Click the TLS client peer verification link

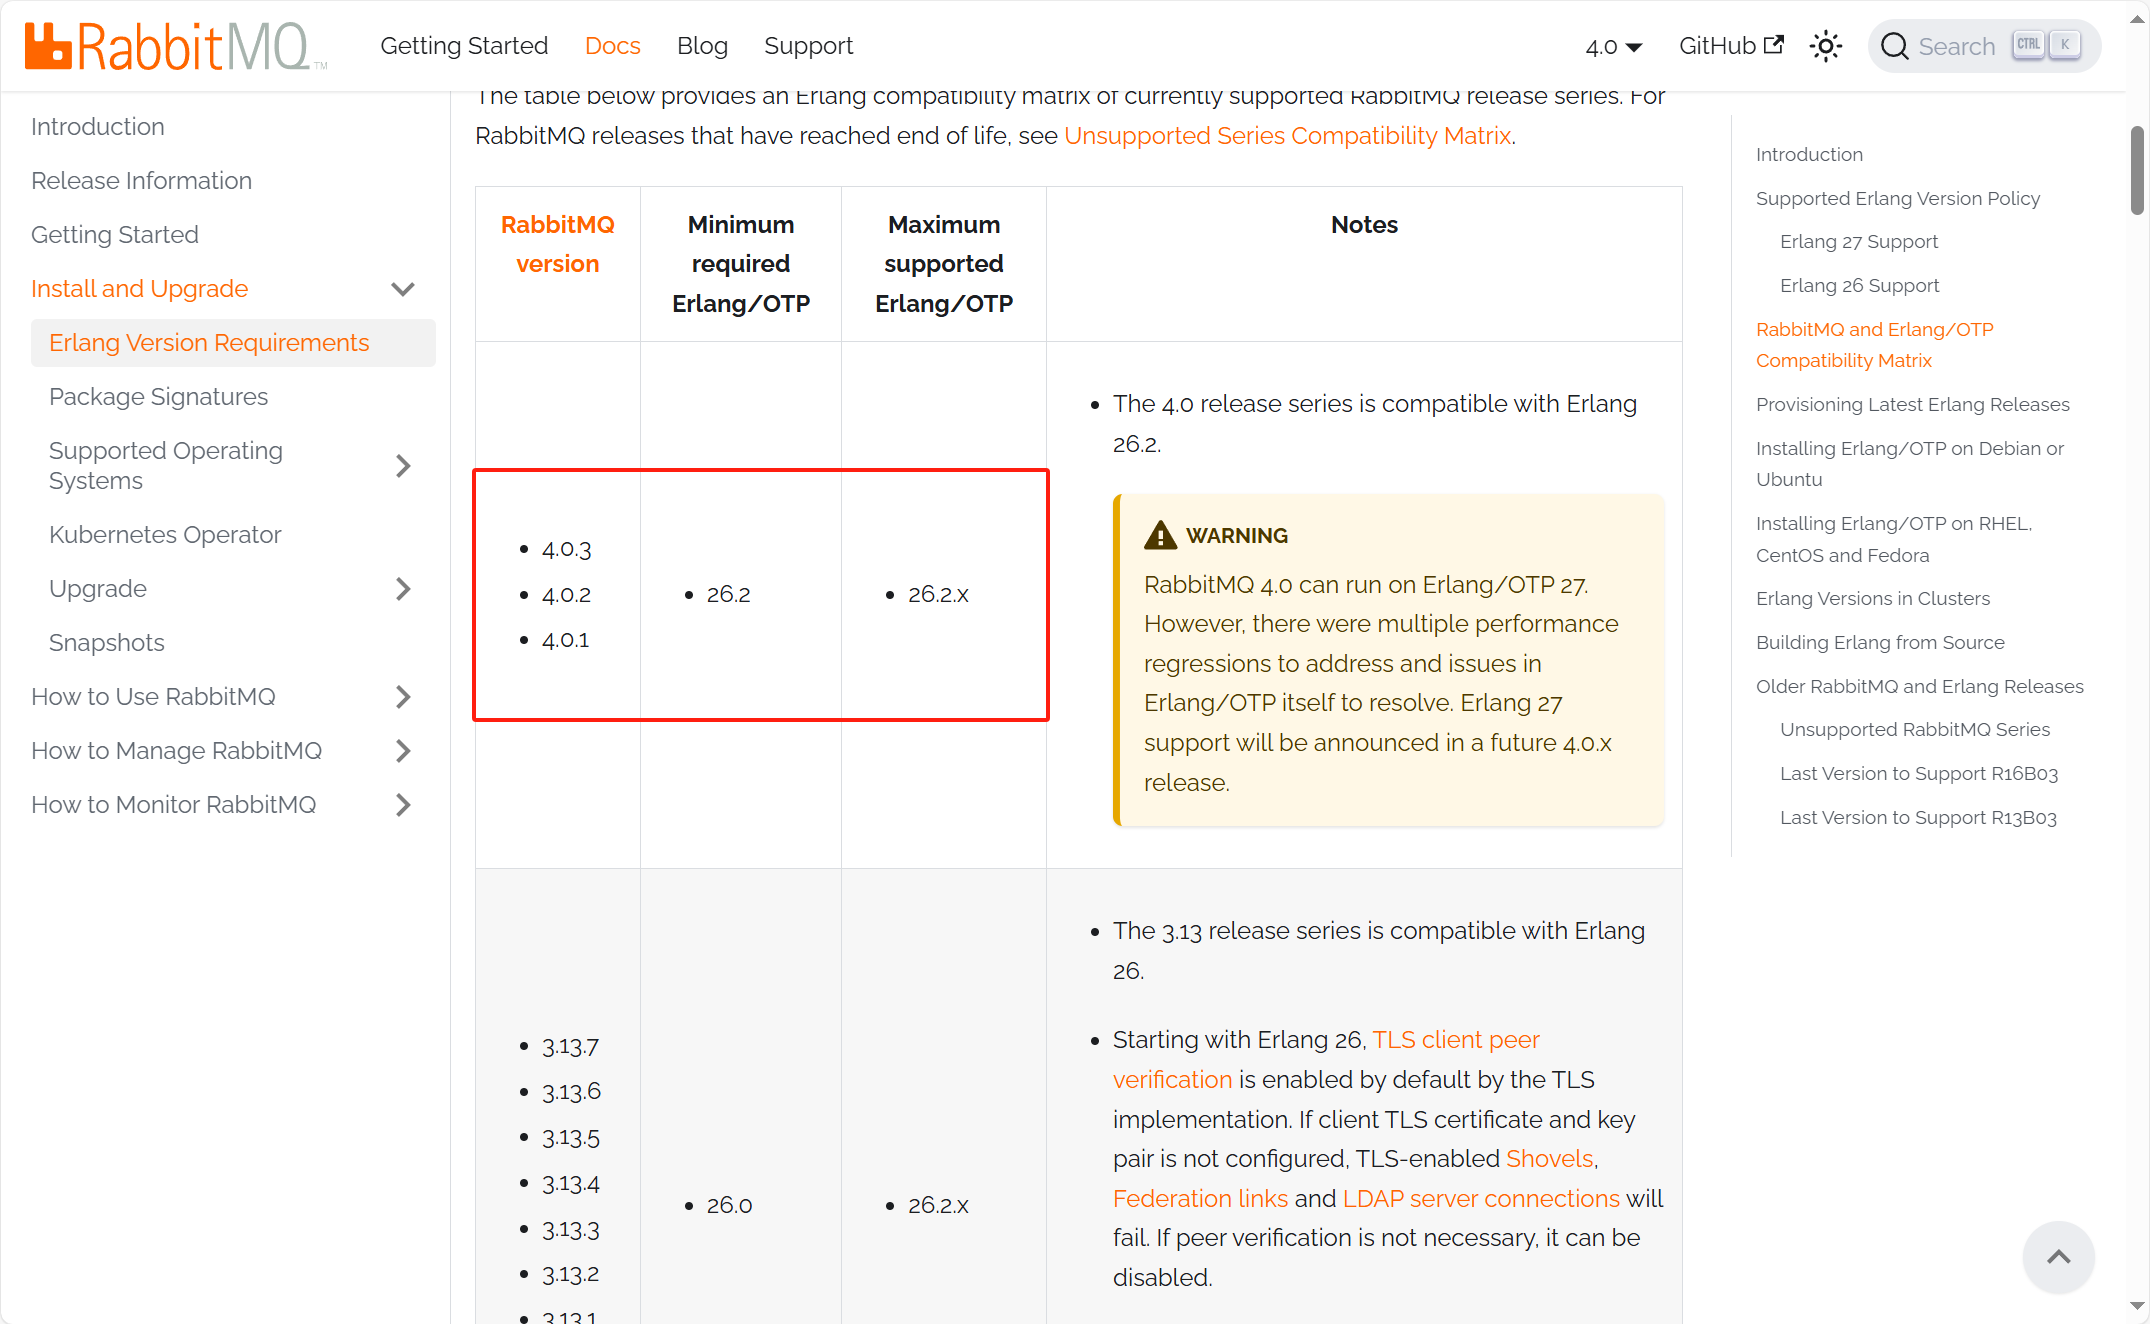click(x=1455, y=1040)
